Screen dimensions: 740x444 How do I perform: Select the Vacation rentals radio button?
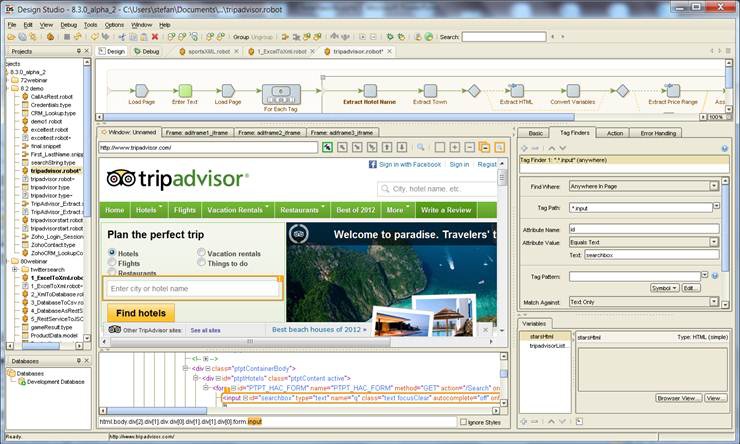click(x=202, y=252)
